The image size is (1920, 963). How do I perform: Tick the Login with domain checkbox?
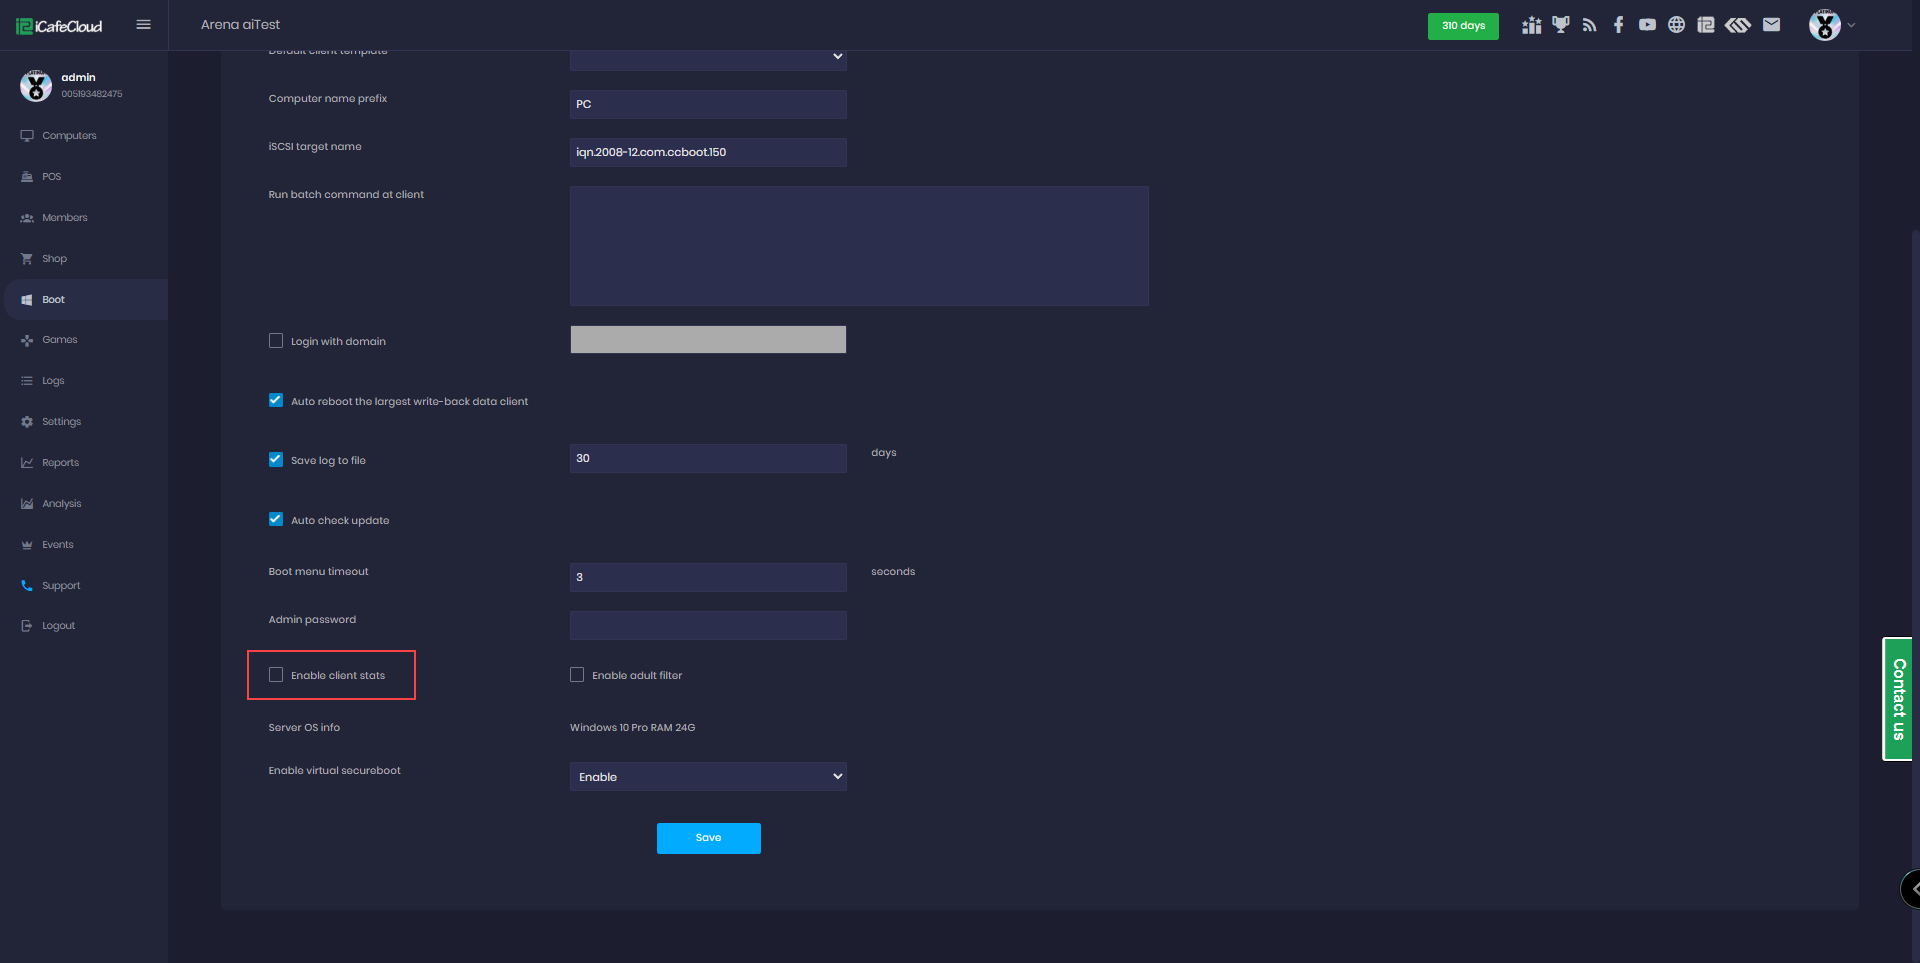(276, 341)
